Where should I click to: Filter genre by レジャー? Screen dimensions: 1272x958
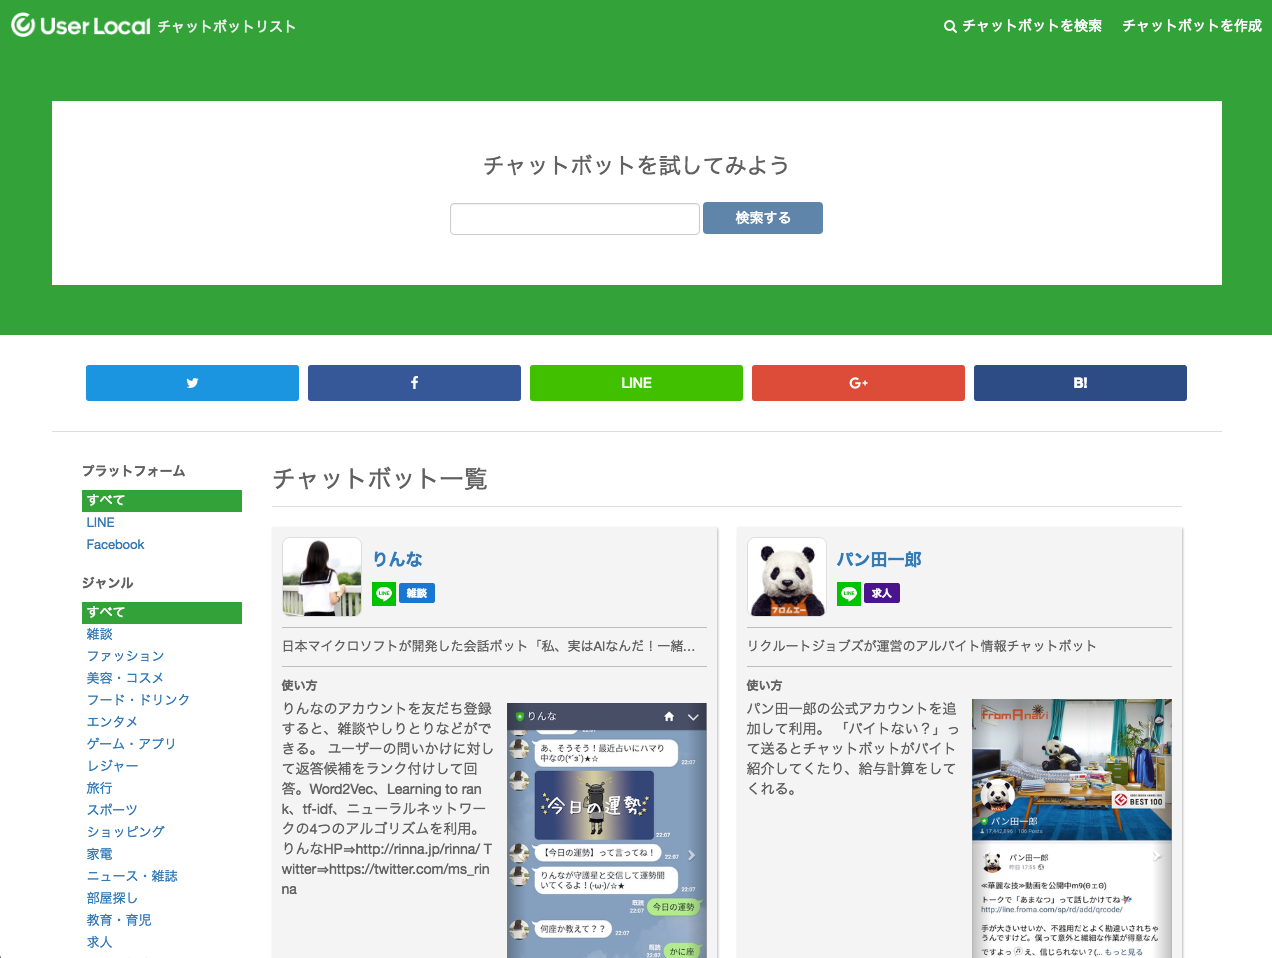coord(112,766)
